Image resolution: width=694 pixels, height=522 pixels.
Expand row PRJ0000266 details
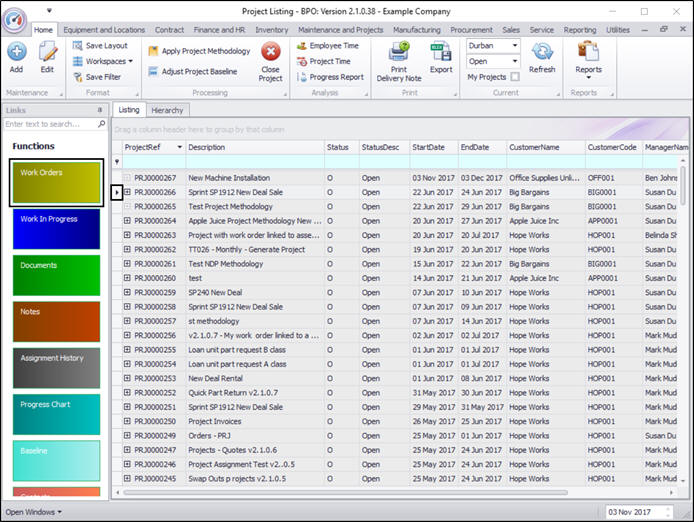point(127,192)
